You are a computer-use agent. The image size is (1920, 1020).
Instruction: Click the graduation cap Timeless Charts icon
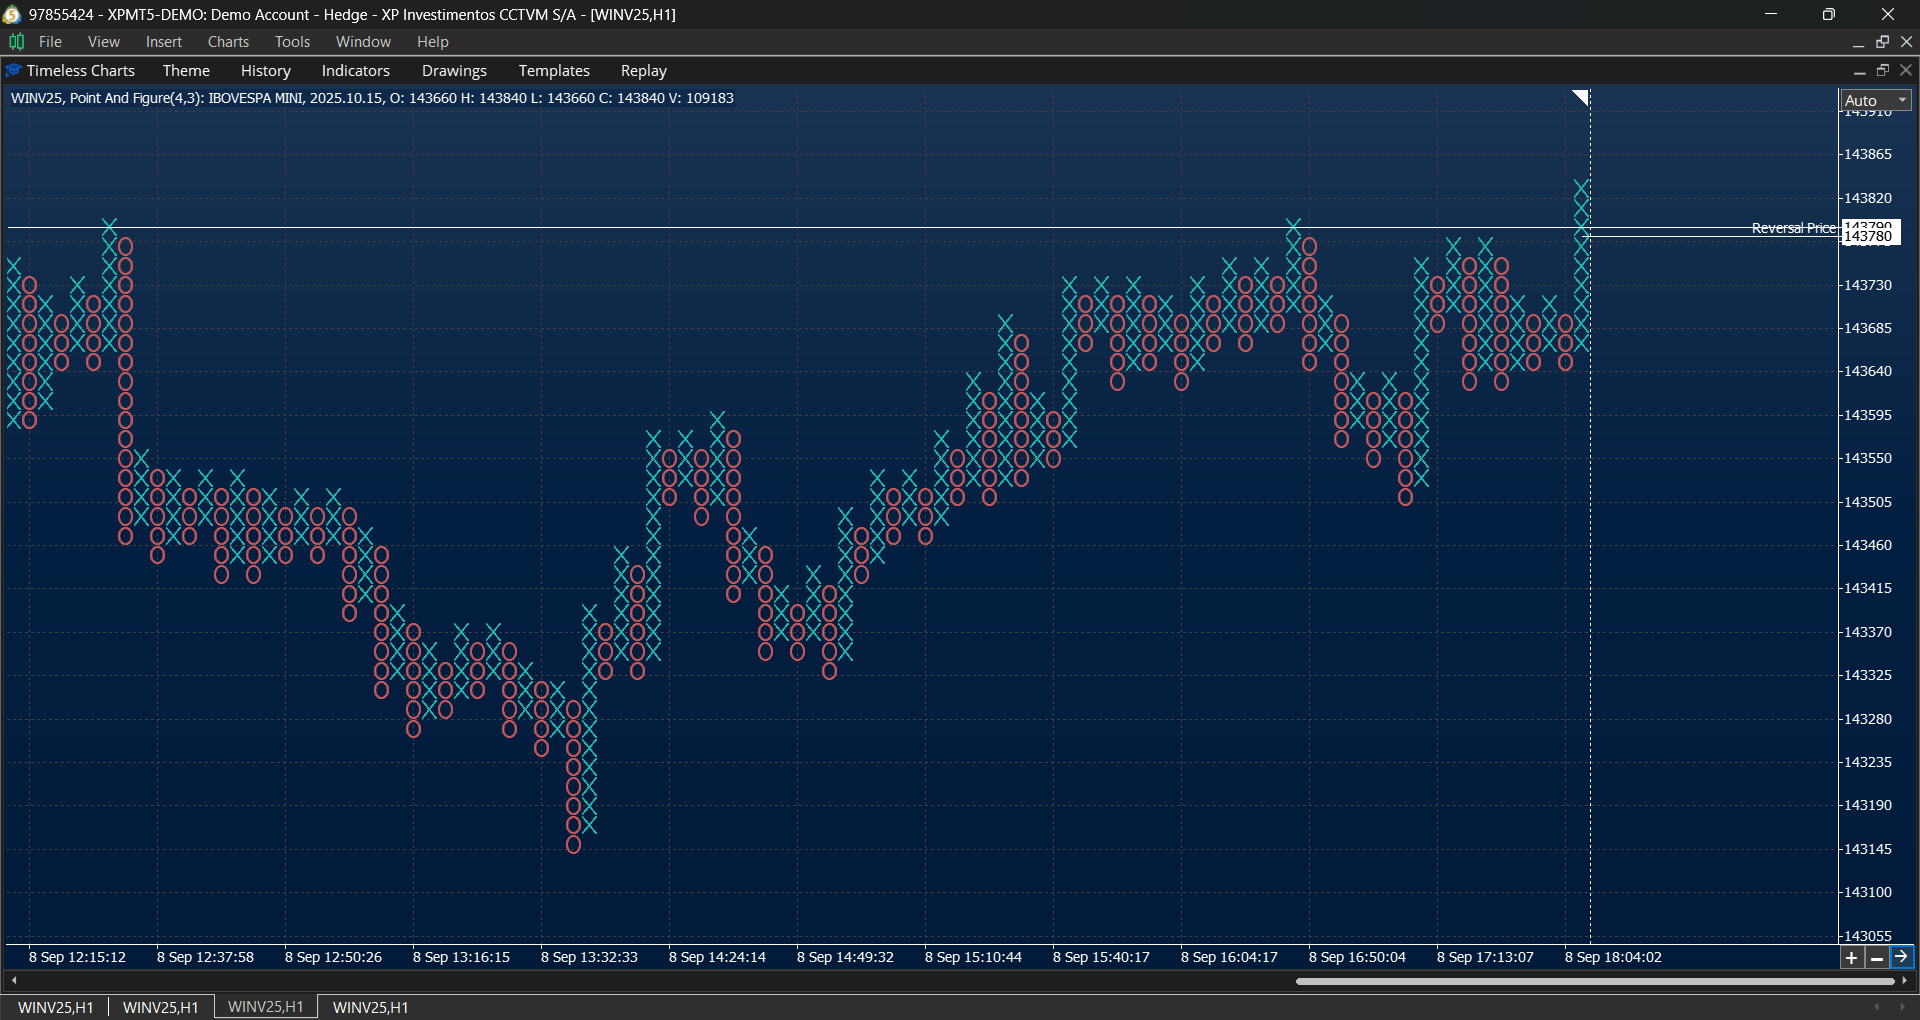tap(13, 71)
